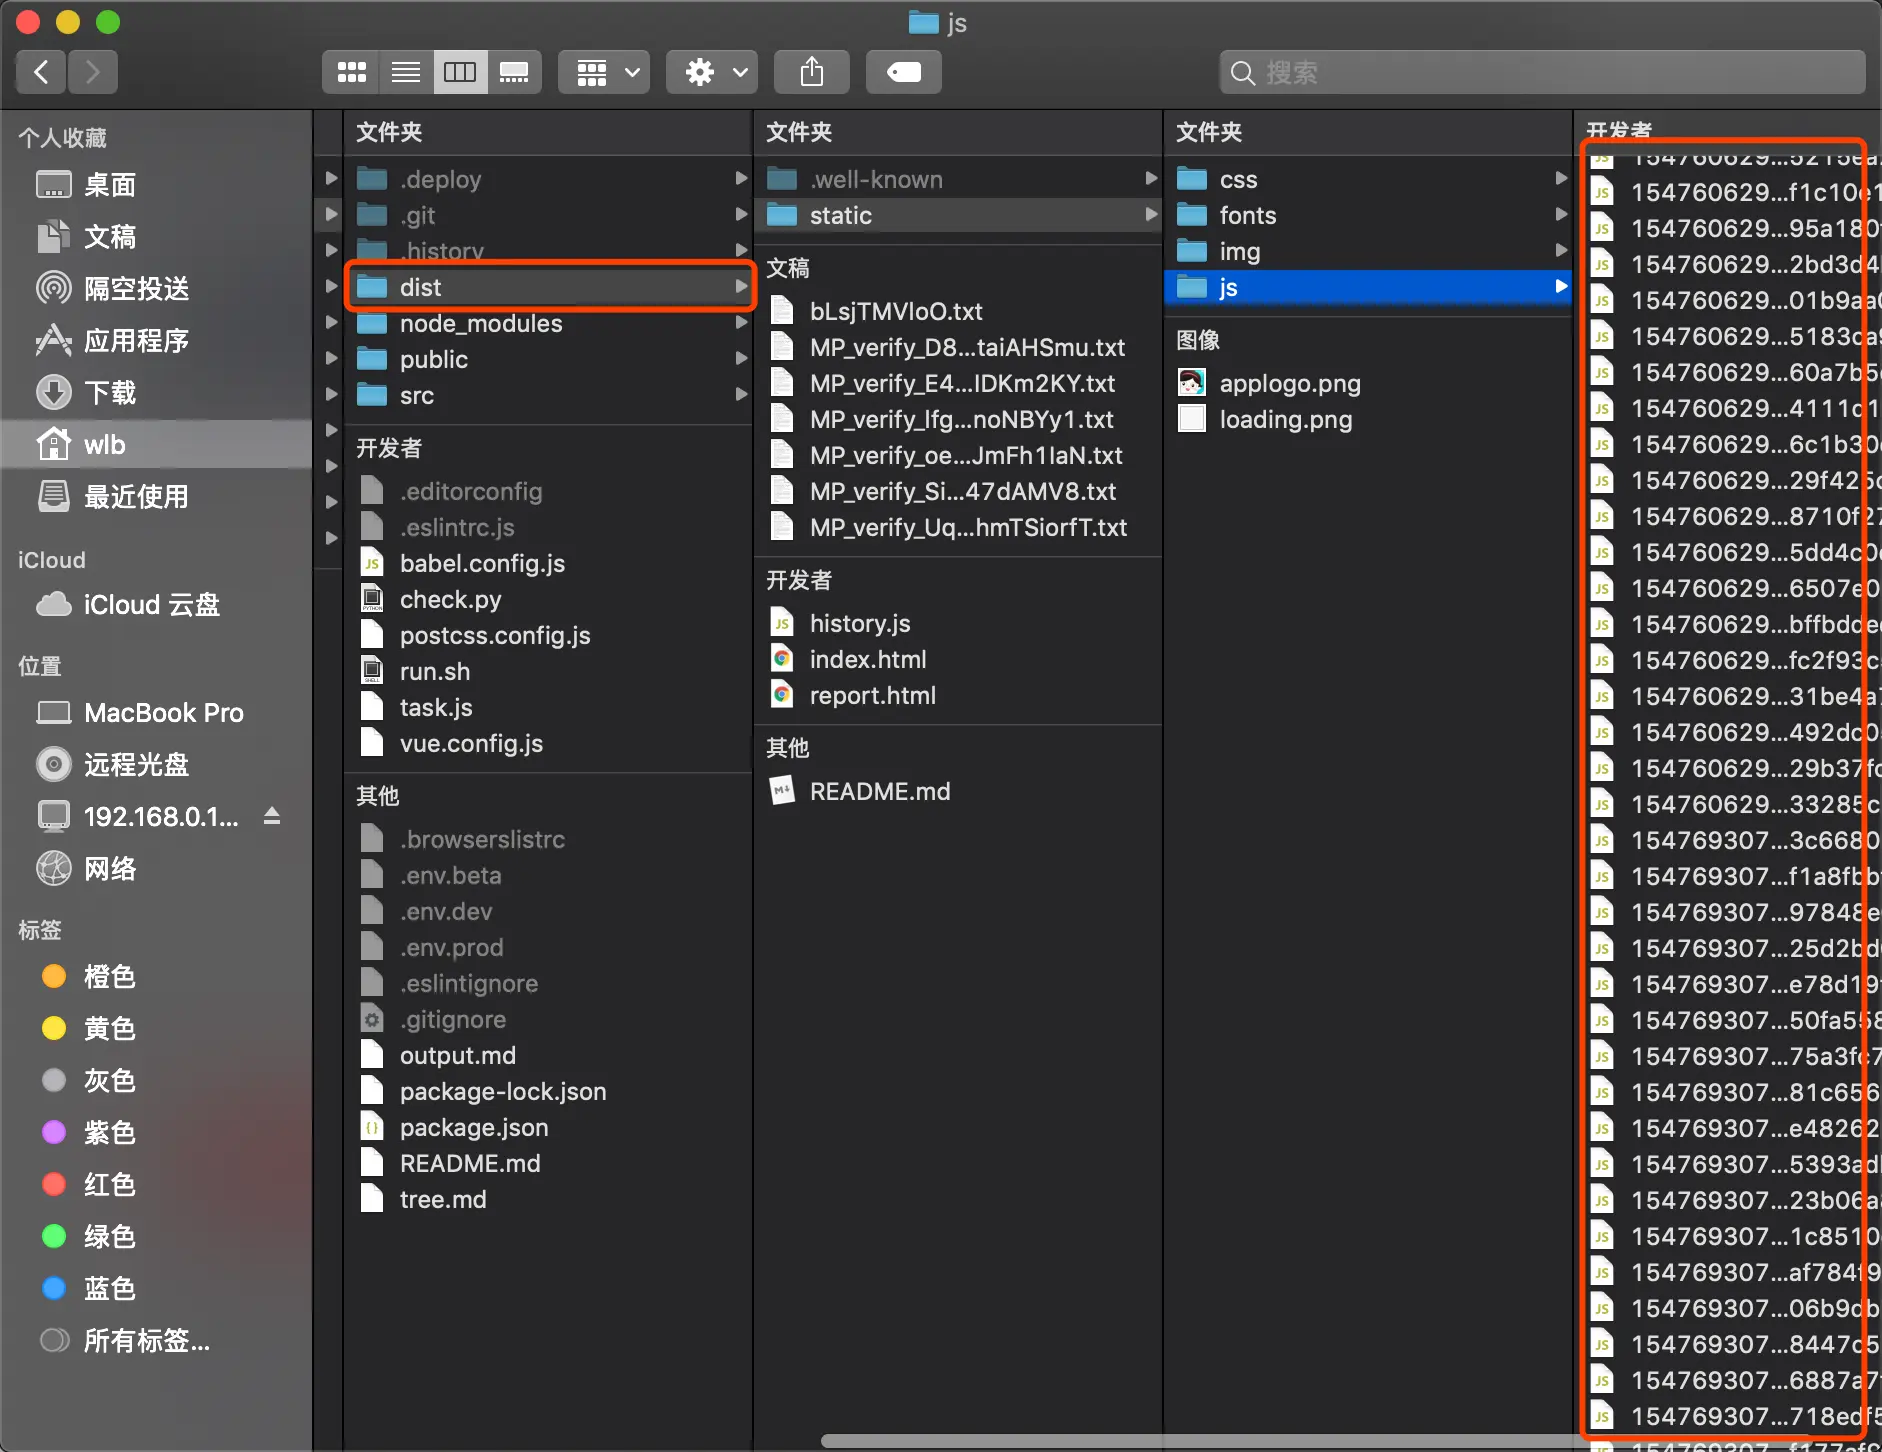Open the gear action menu dropdown
Image resolution: width=1882 pixels, height=1452 pixels.
pos(712,72)
